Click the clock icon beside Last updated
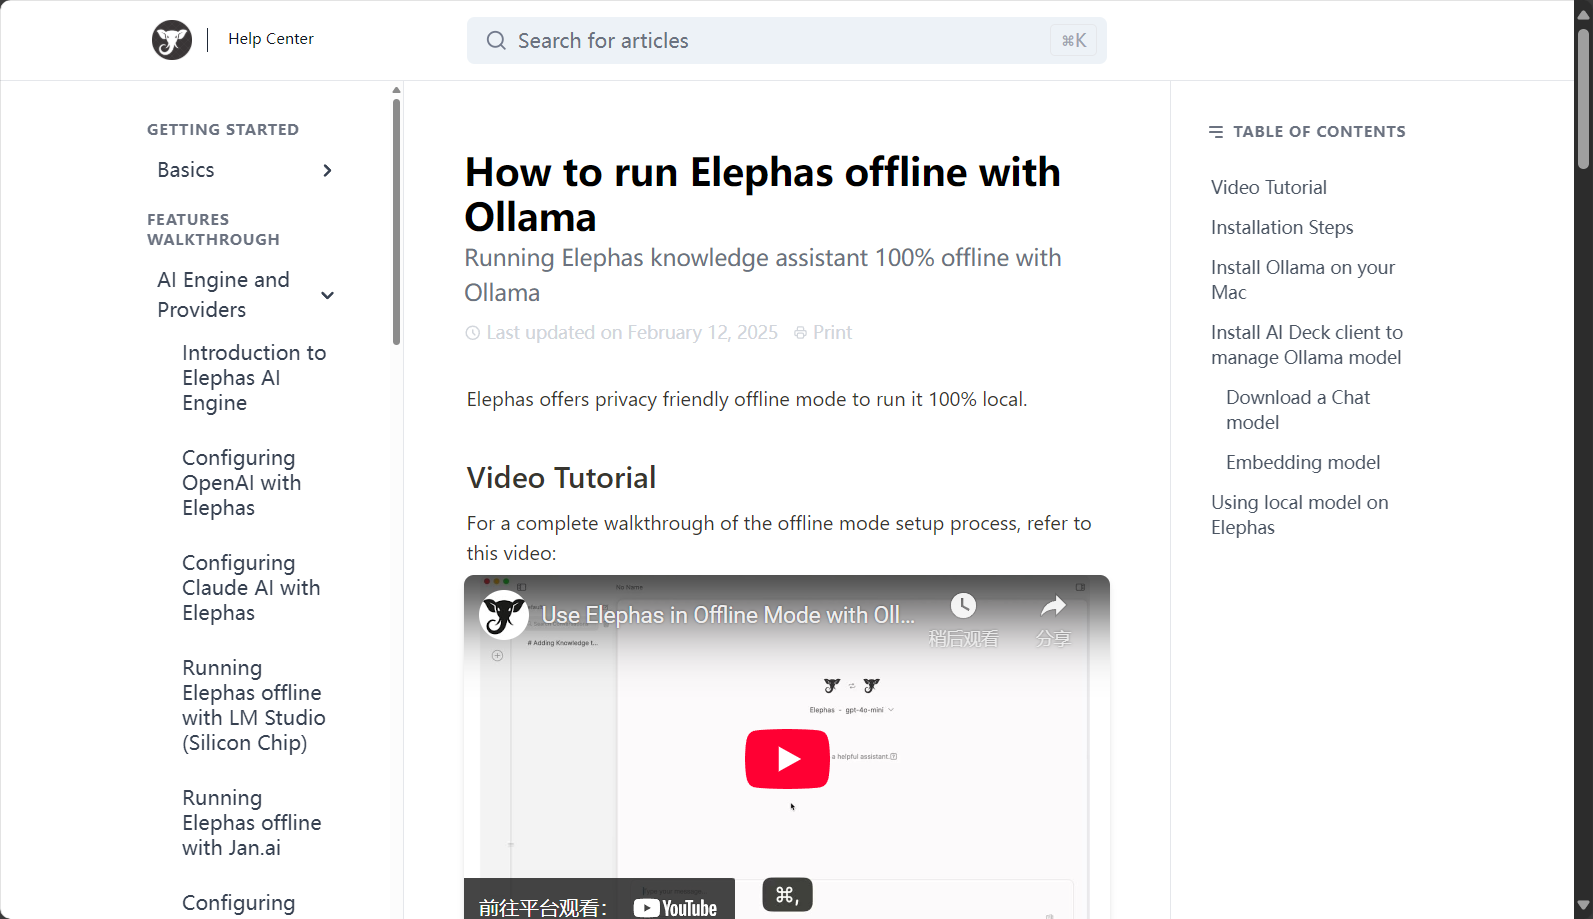Viewport: 1593px width, 919px height. point(473,333)
